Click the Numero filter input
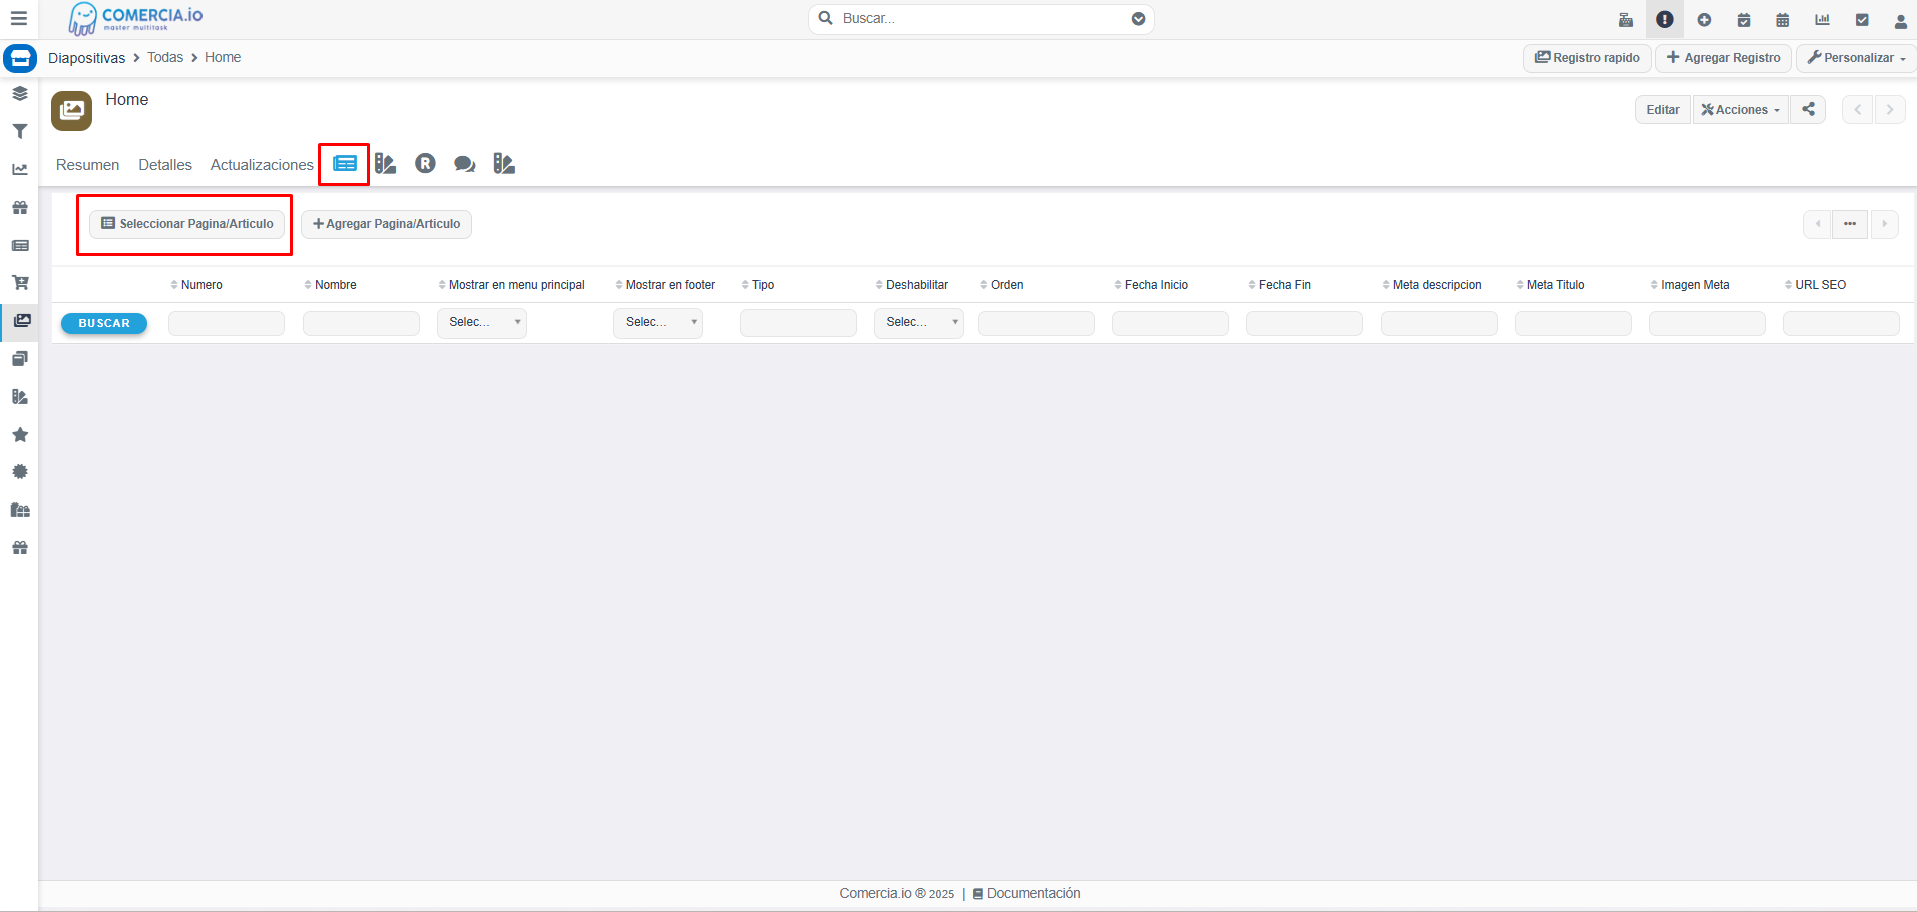 click(226, 323)
